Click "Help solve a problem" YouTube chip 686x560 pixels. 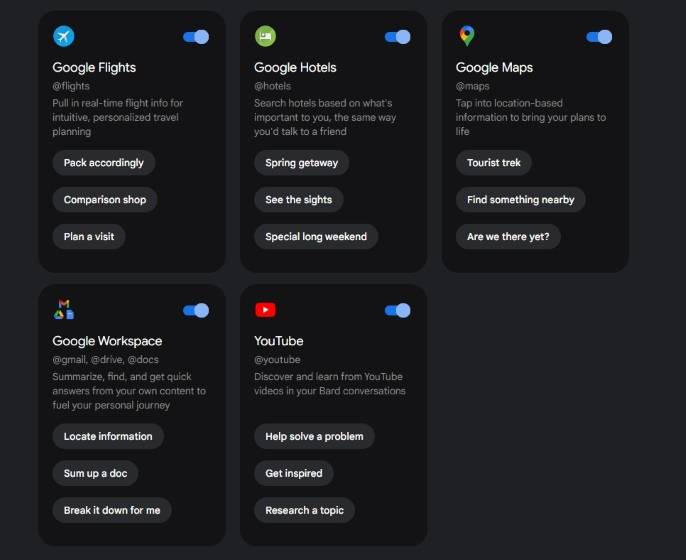click(315, 436)
